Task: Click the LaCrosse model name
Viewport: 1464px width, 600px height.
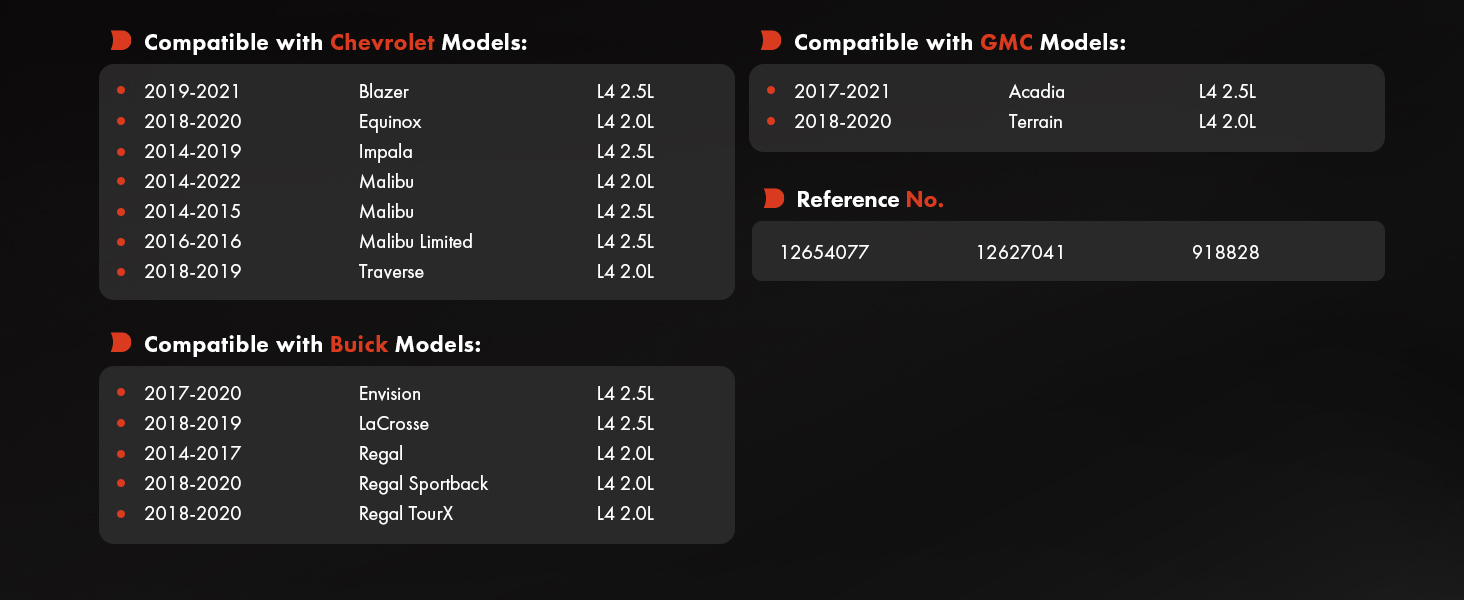Action: coord(394,424)
